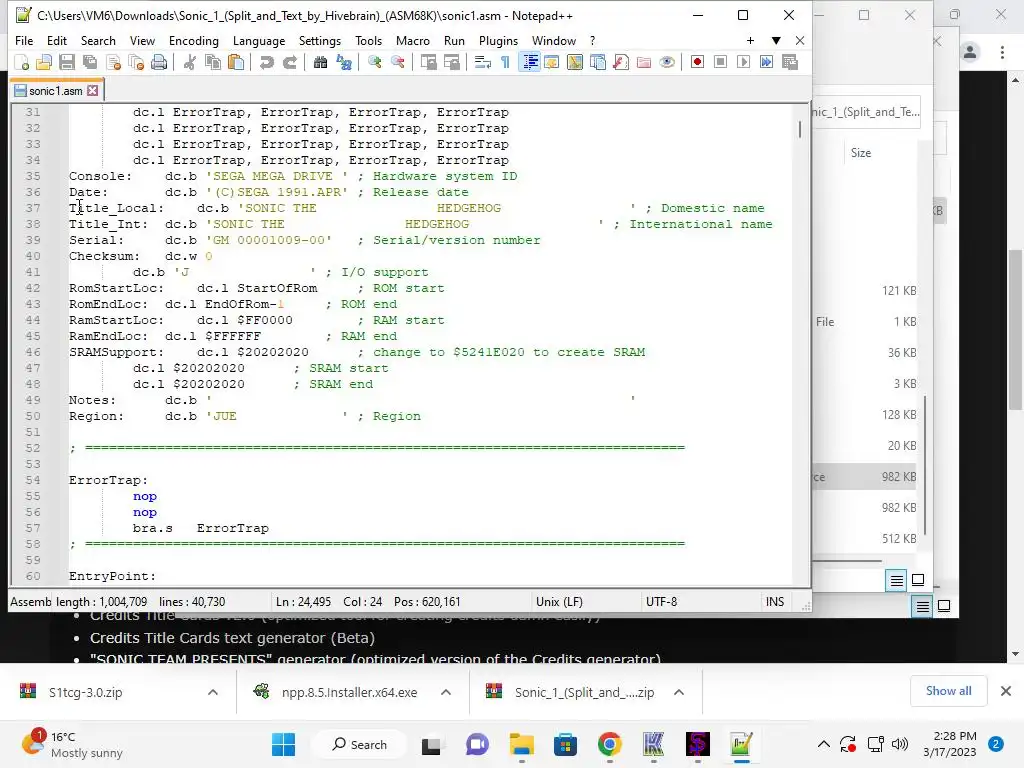This screenshot has width=1024, height=768.
Task: Open the Language menu
Action: point(259,40)
